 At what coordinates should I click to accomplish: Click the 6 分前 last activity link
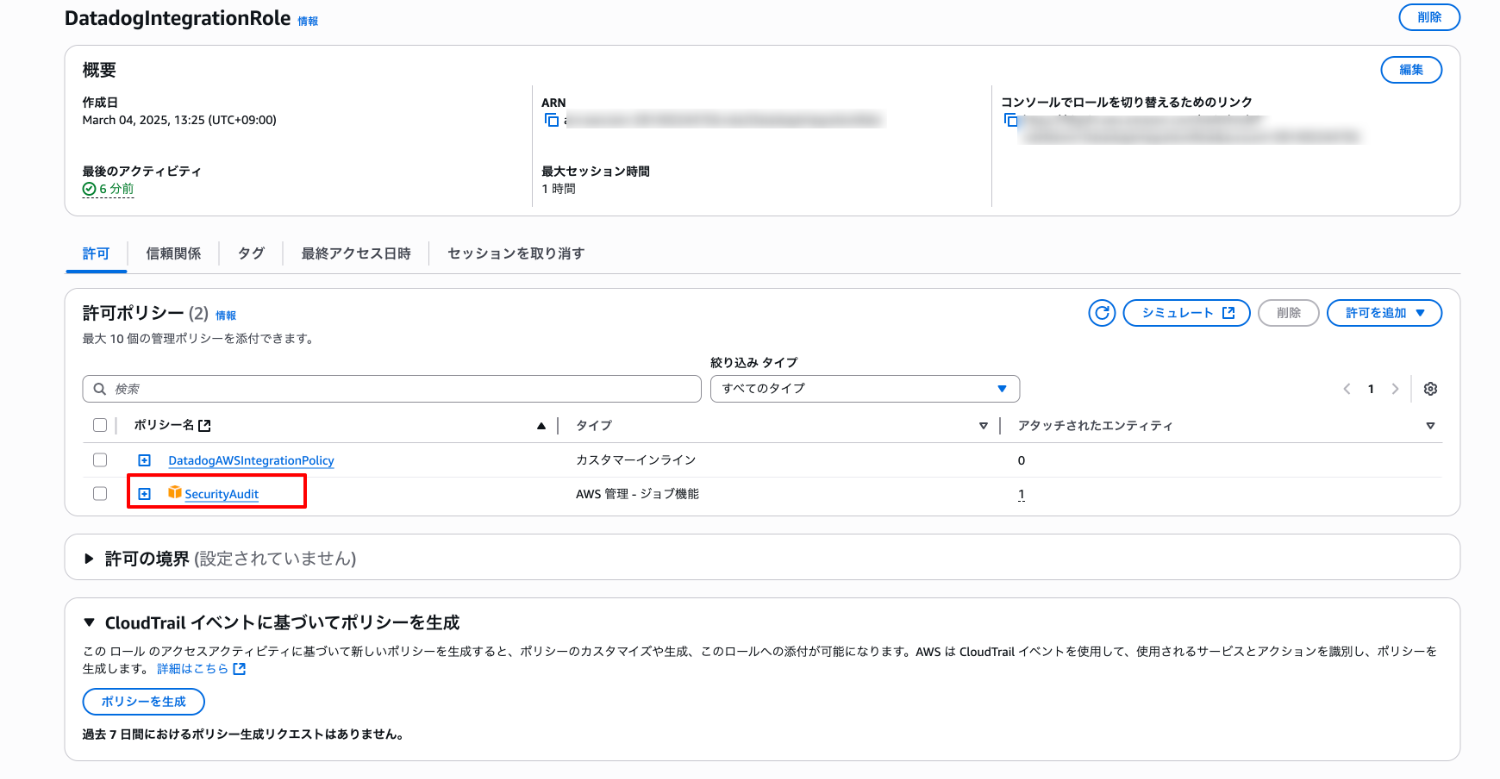tap(116, 188)
